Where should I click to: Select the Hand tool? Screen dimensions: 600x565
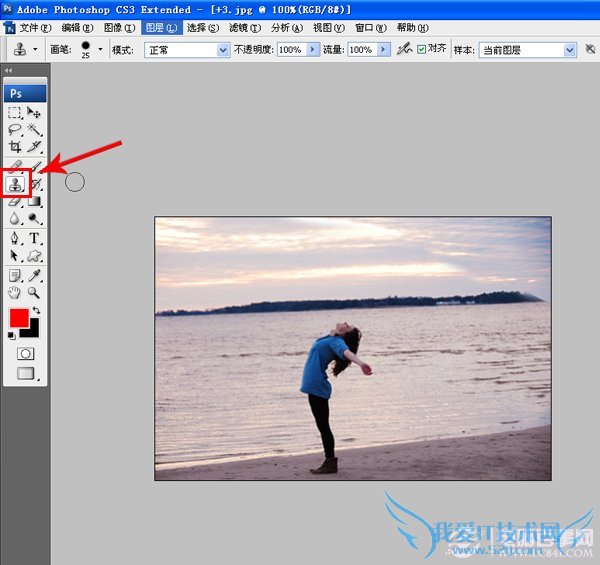(15, 293)
